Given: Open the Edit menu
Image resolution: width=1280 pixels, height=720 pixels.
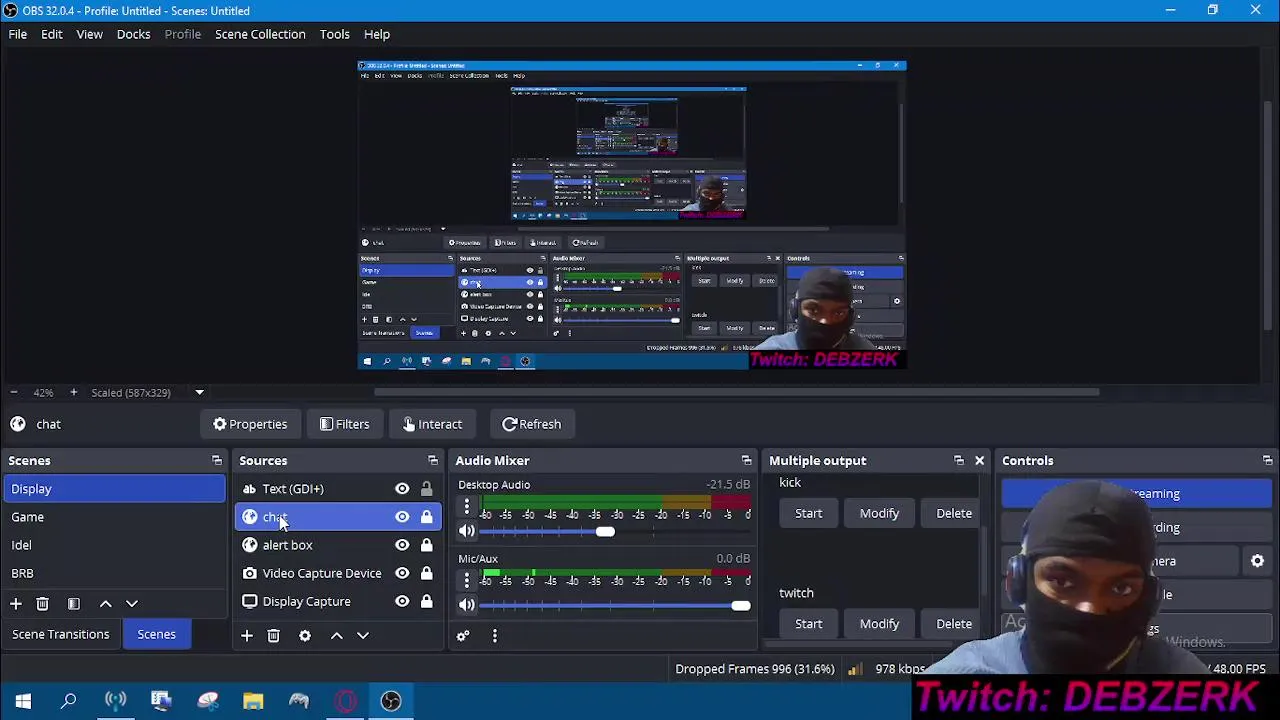Looking at the screenshot, I should pos(52,34).
